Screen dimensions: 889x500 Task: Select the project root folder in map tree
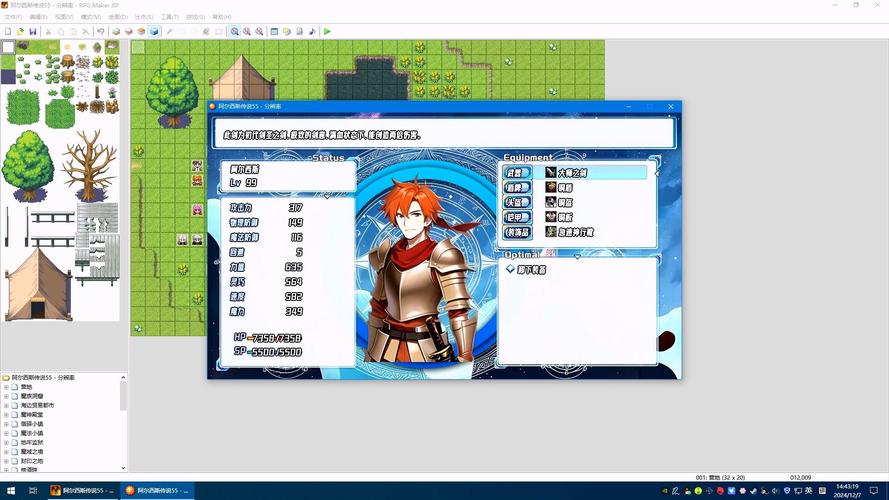[x=39, y=378]
